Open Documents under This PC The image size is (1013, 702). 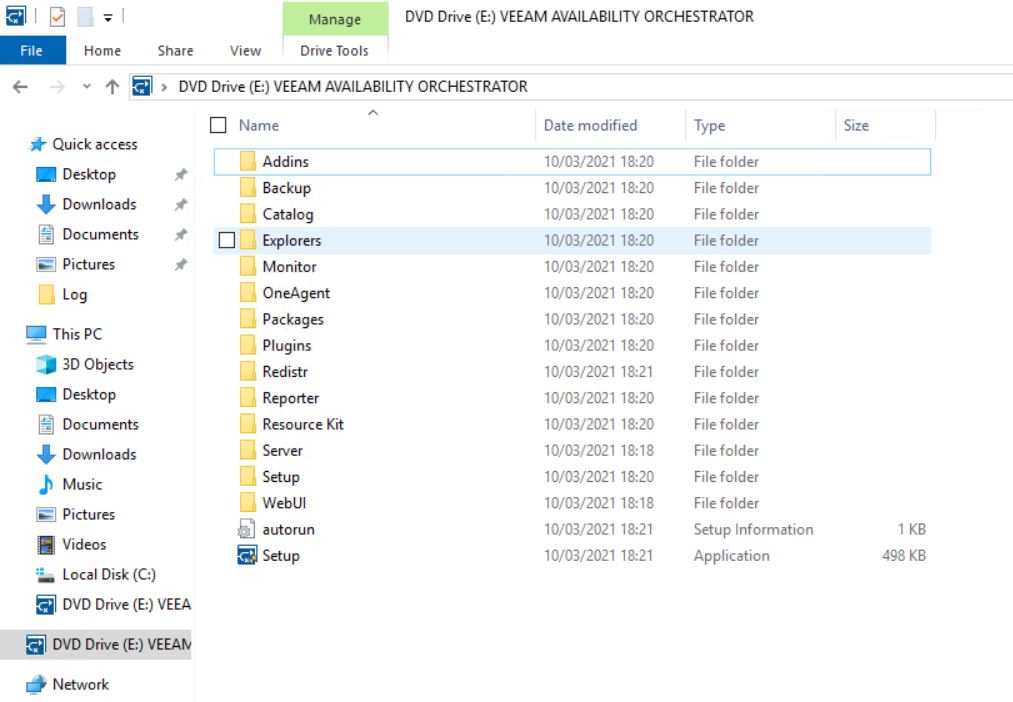coord(100,424)
